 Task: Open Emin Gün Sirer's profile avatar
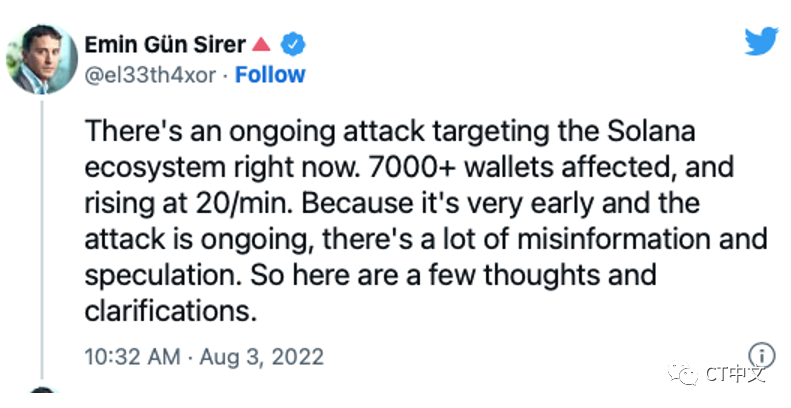42,60
